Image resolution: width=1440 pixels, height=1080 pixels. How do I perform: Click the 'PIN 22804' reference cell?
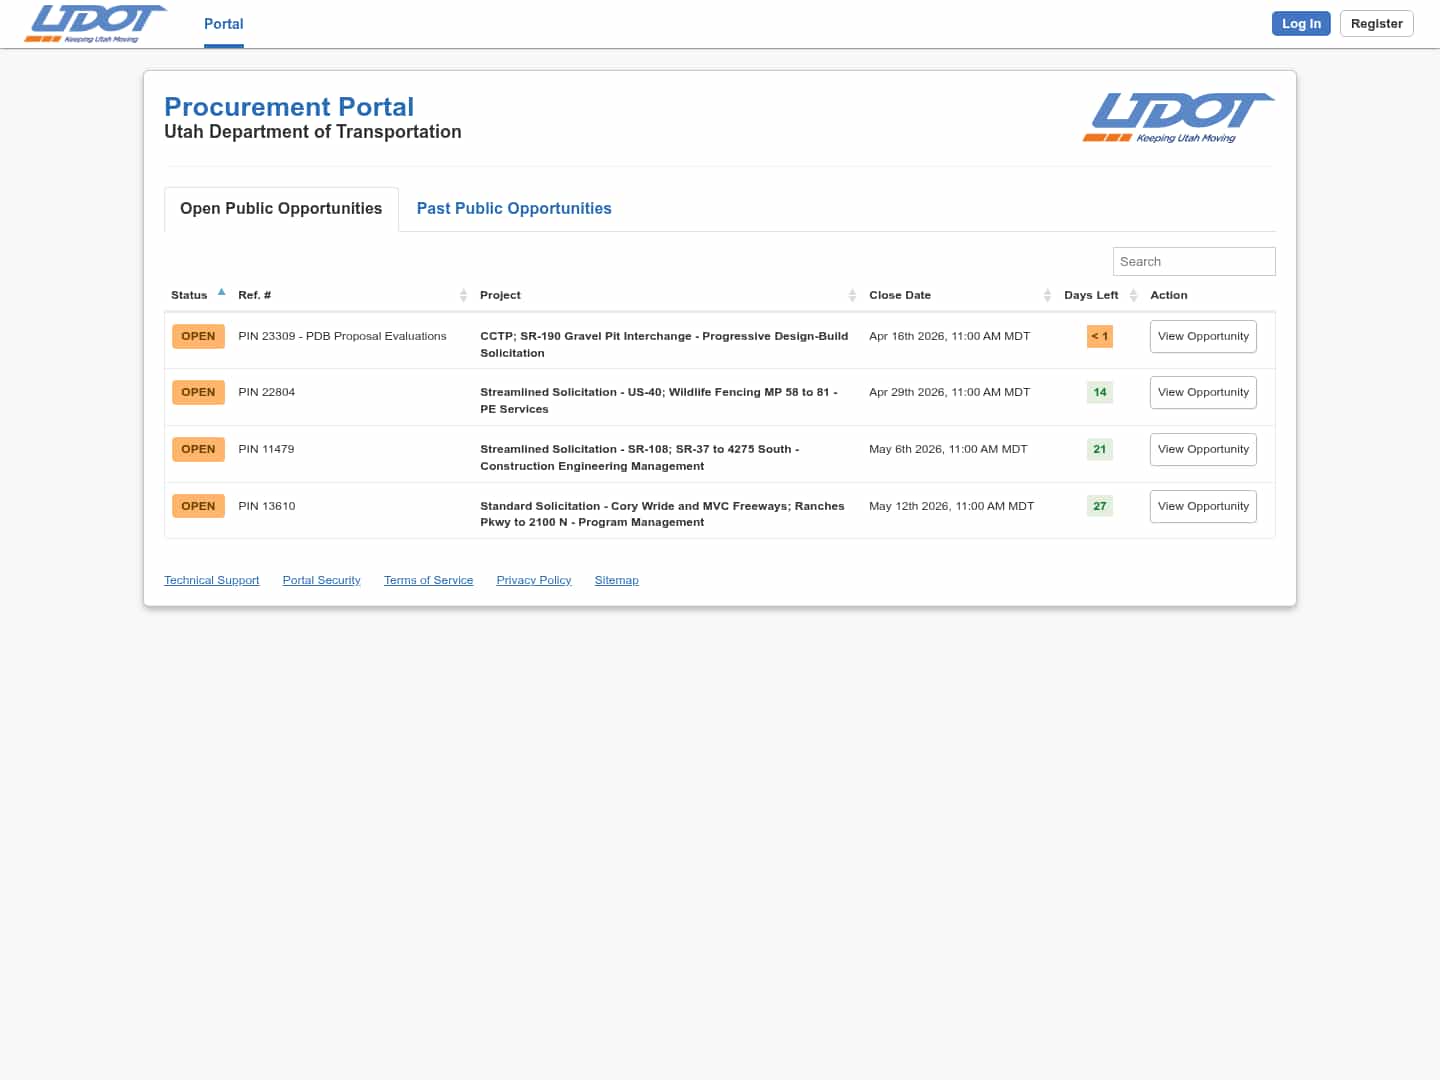(267, 393)
